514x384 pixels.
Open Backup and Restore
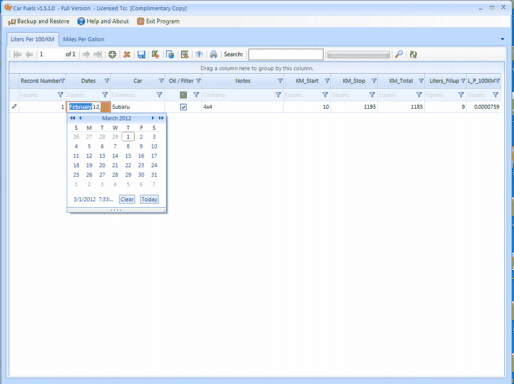point(38,21)
